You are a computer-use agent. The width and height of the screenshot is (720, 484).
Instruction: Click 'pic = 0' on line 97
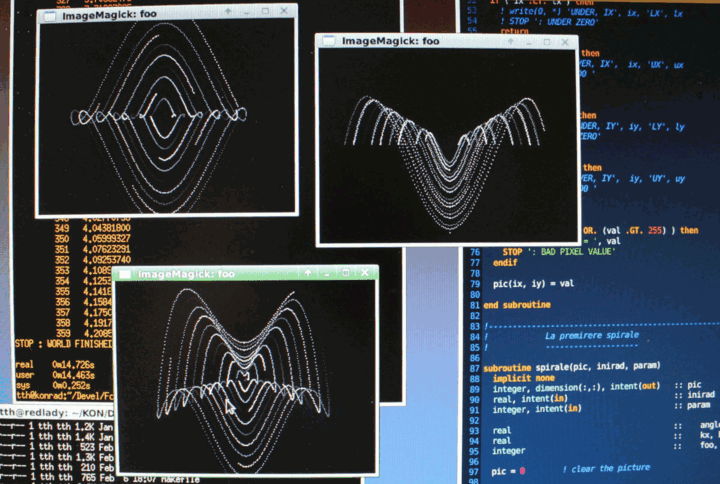[508, 471]
